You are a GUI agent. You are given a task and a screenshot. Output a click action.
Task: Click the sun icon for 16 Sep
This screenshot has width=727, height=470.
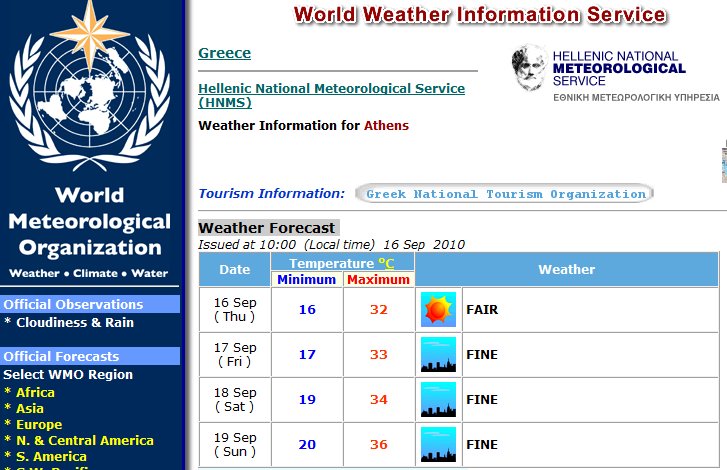[x=438, y=309]
